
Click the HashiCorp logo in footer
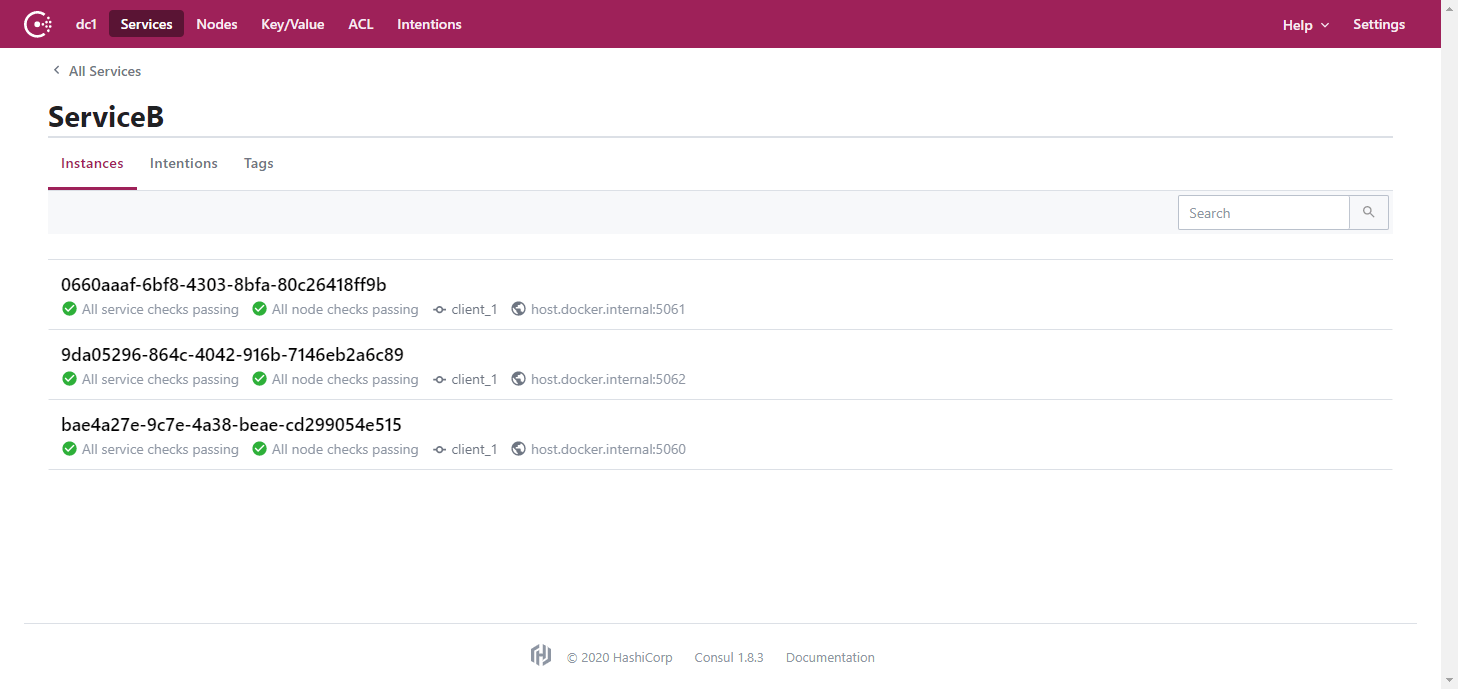pos(541,656)
